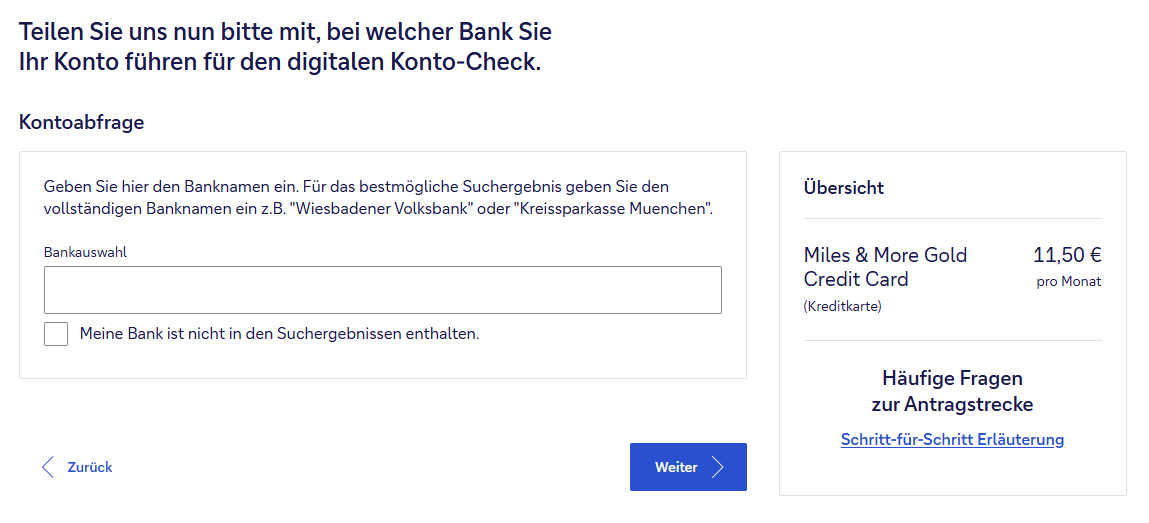The height and width of the screenshot is (523, 1149).
Task: Click the left chevron icon beside Zurück
Action: 47,467
